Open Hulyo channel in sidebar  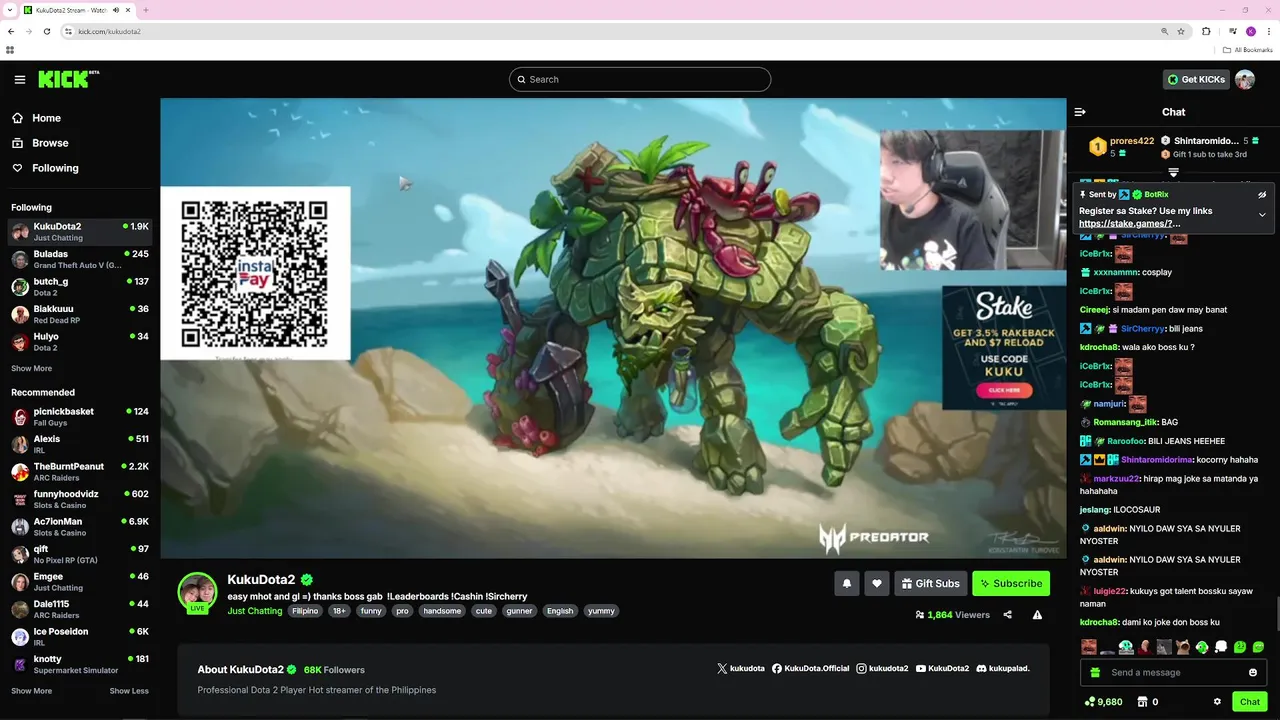(80, 342)
